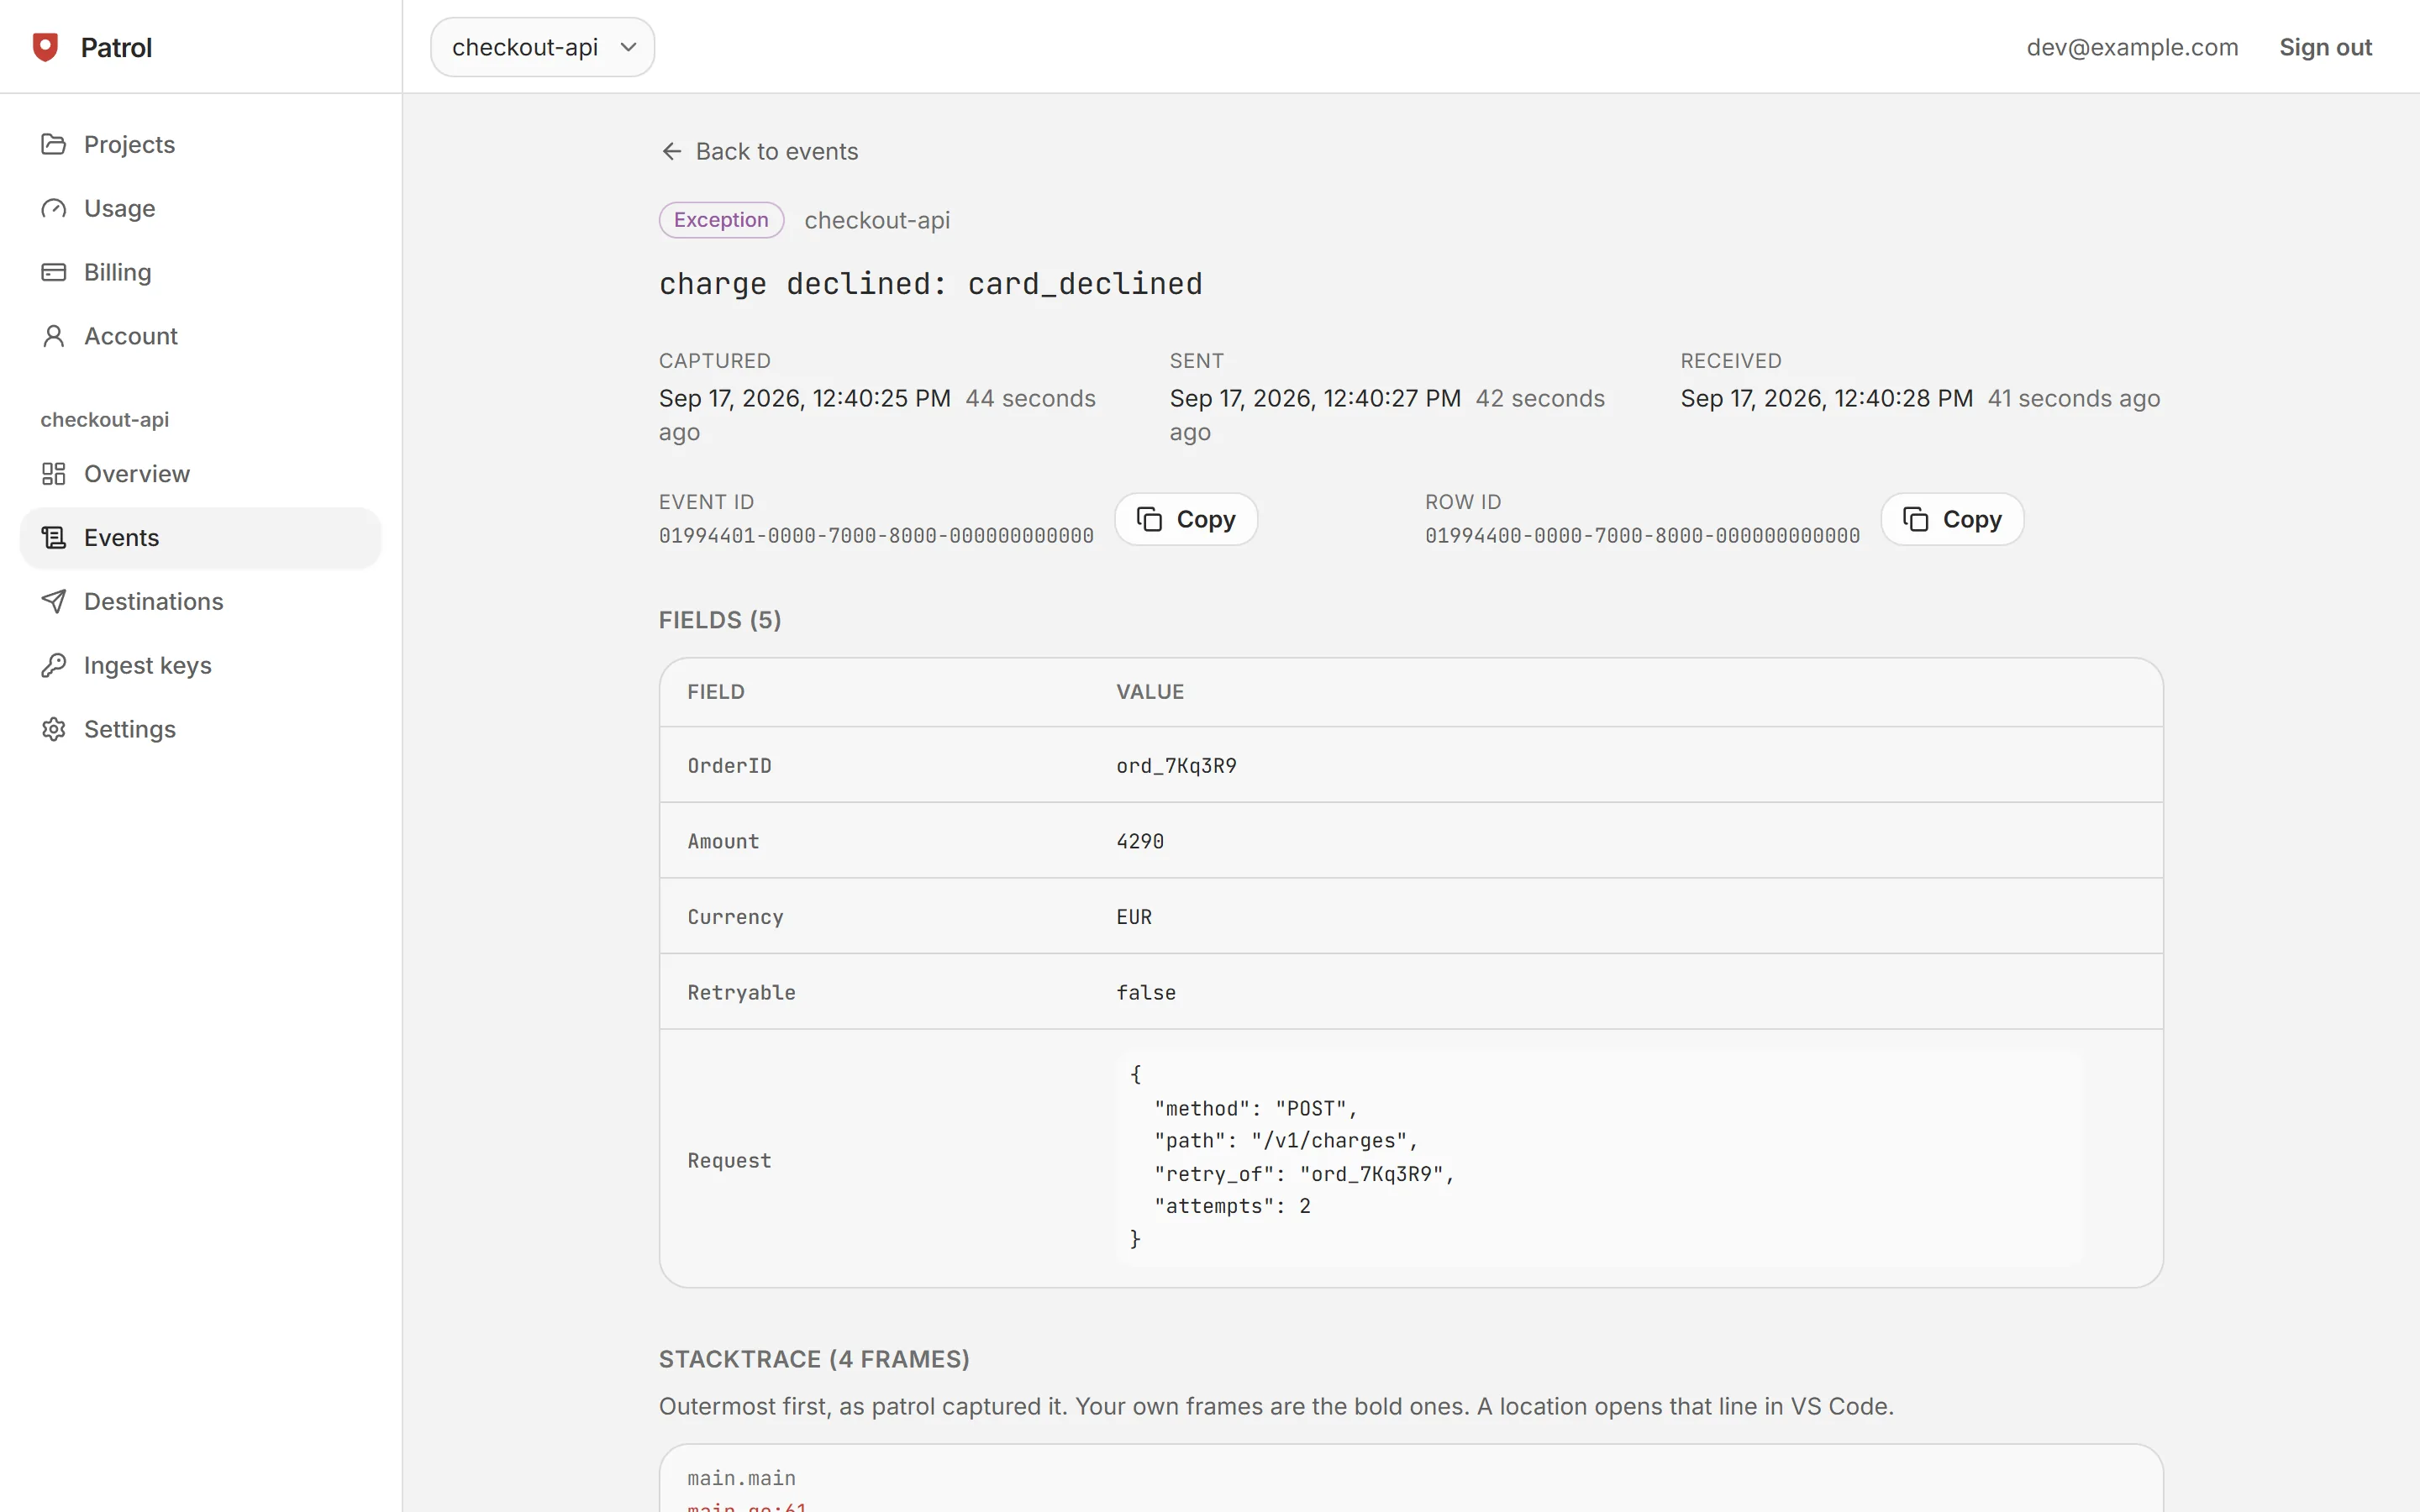
Task: Click the Patrol brand name
Action: coord(116,47)
